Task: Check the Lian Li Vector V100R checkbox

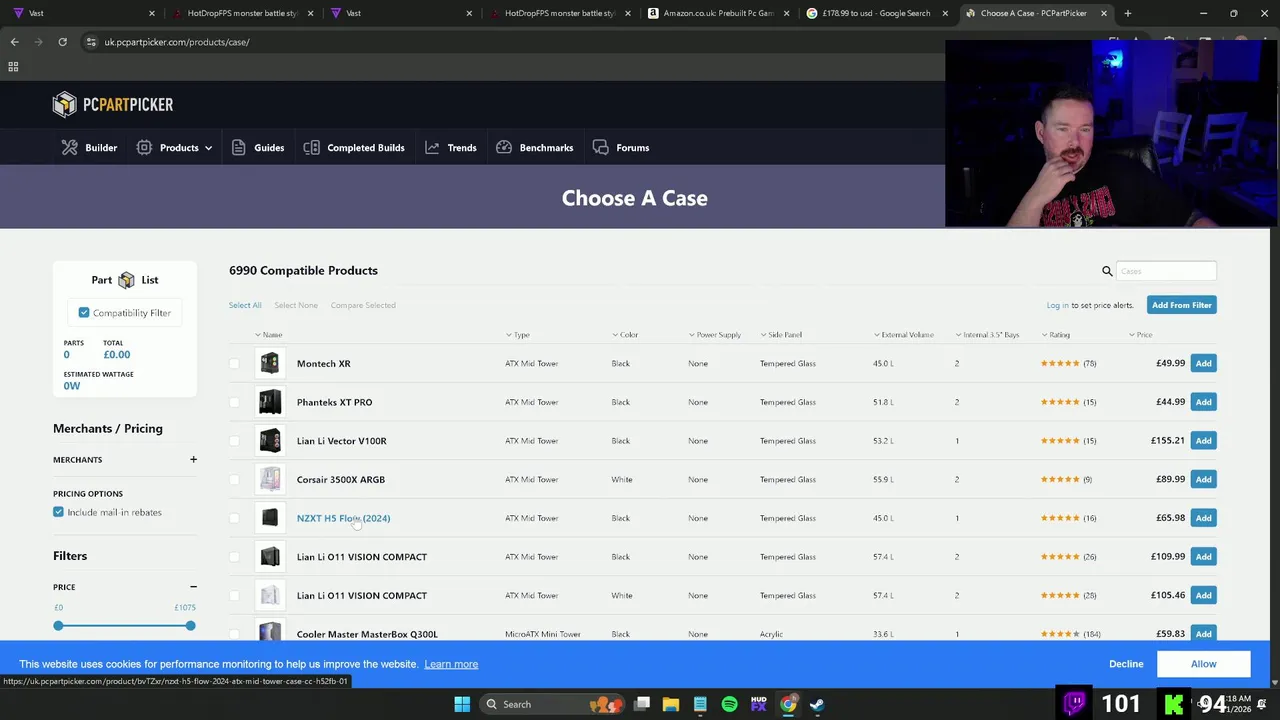Action: coord(234,441)
